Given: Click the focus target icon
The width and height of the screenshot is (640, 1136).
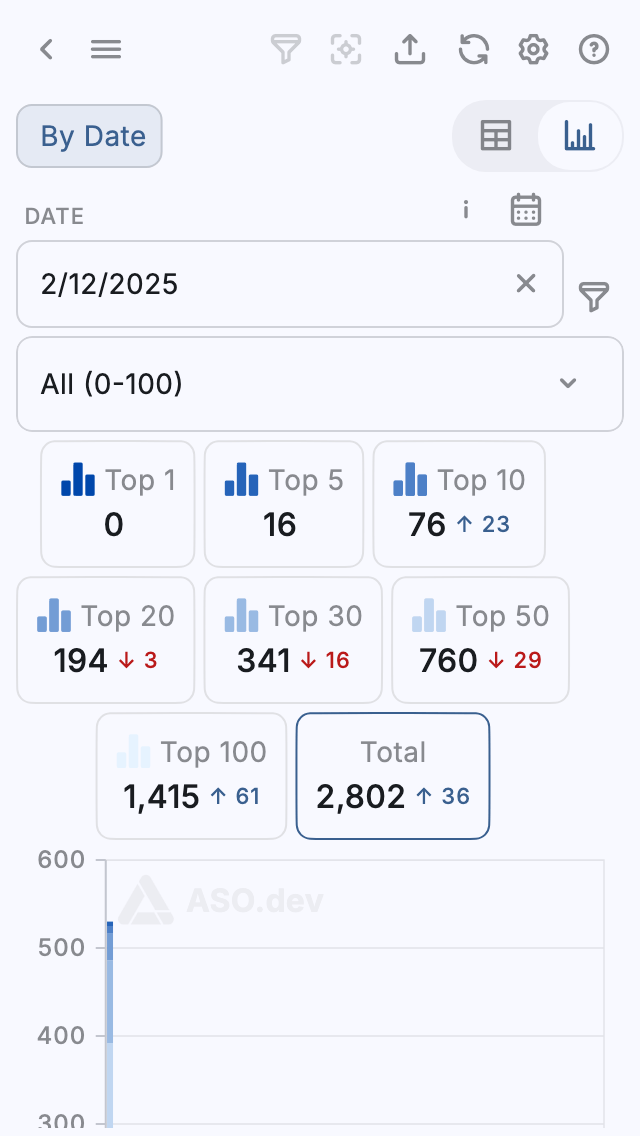Looking at the screenshot, I should pos(346,49).
